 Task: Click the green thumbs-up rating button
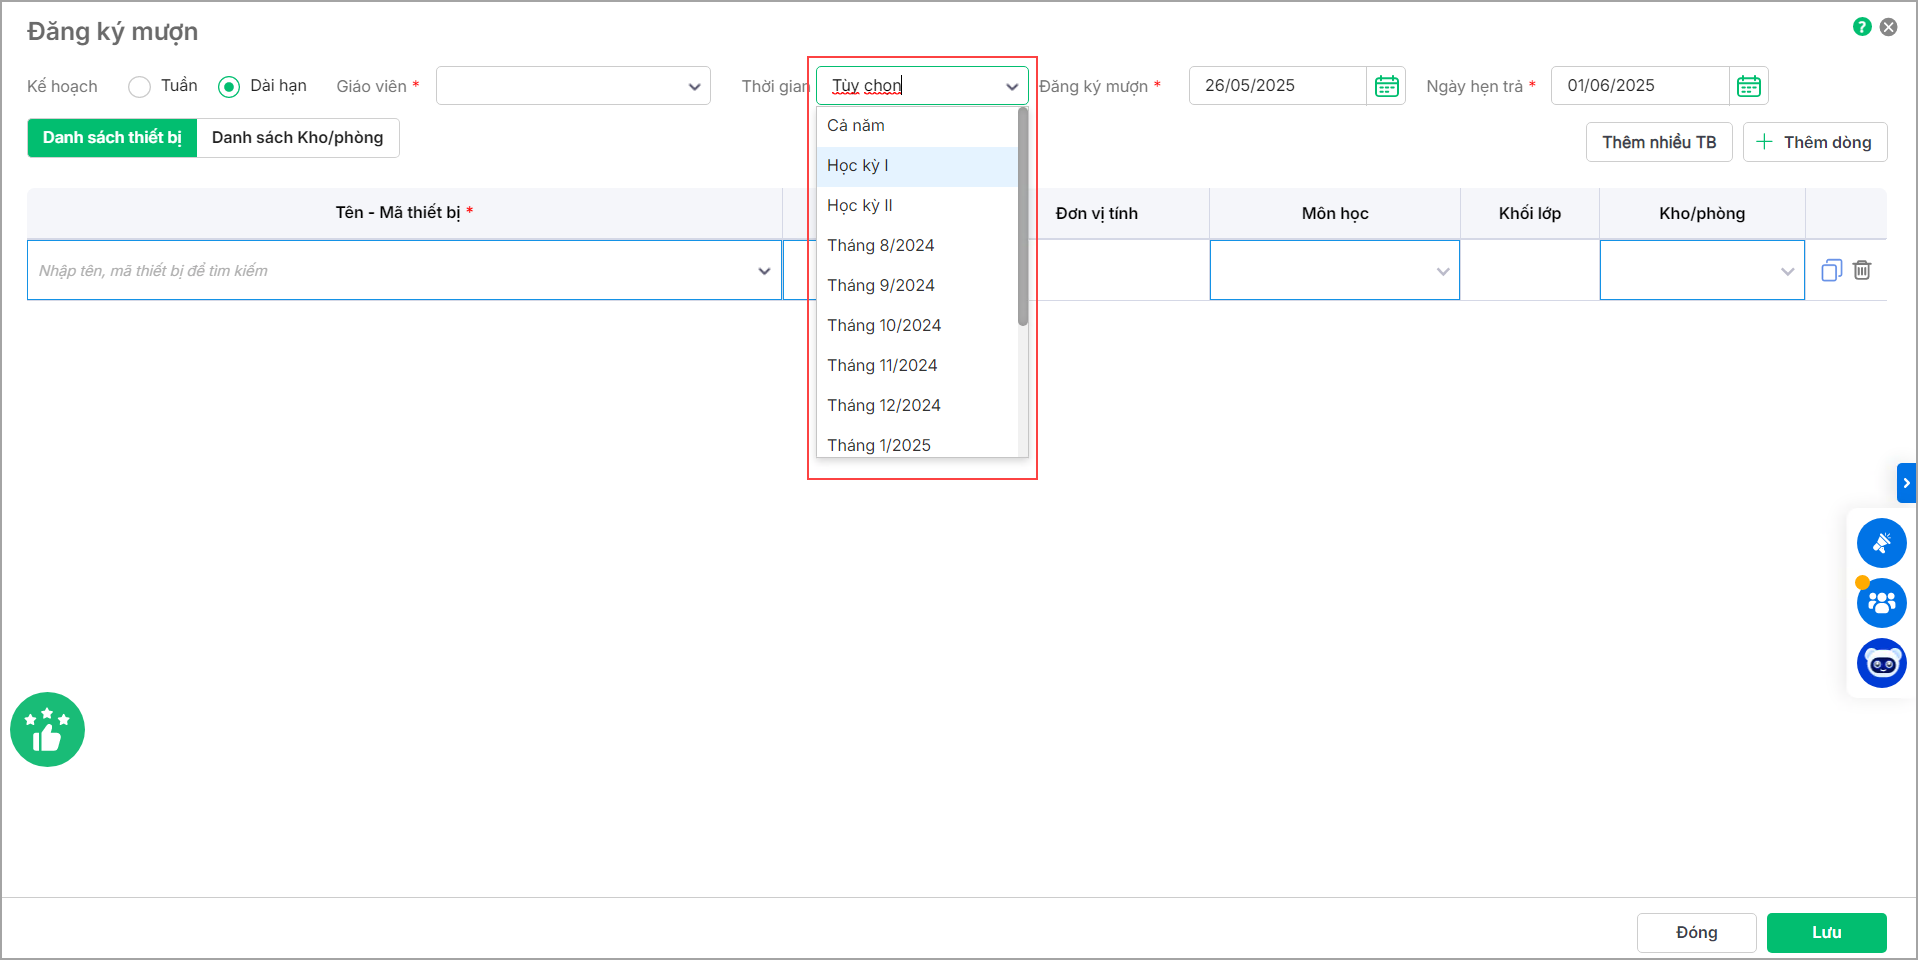[47, 730]
